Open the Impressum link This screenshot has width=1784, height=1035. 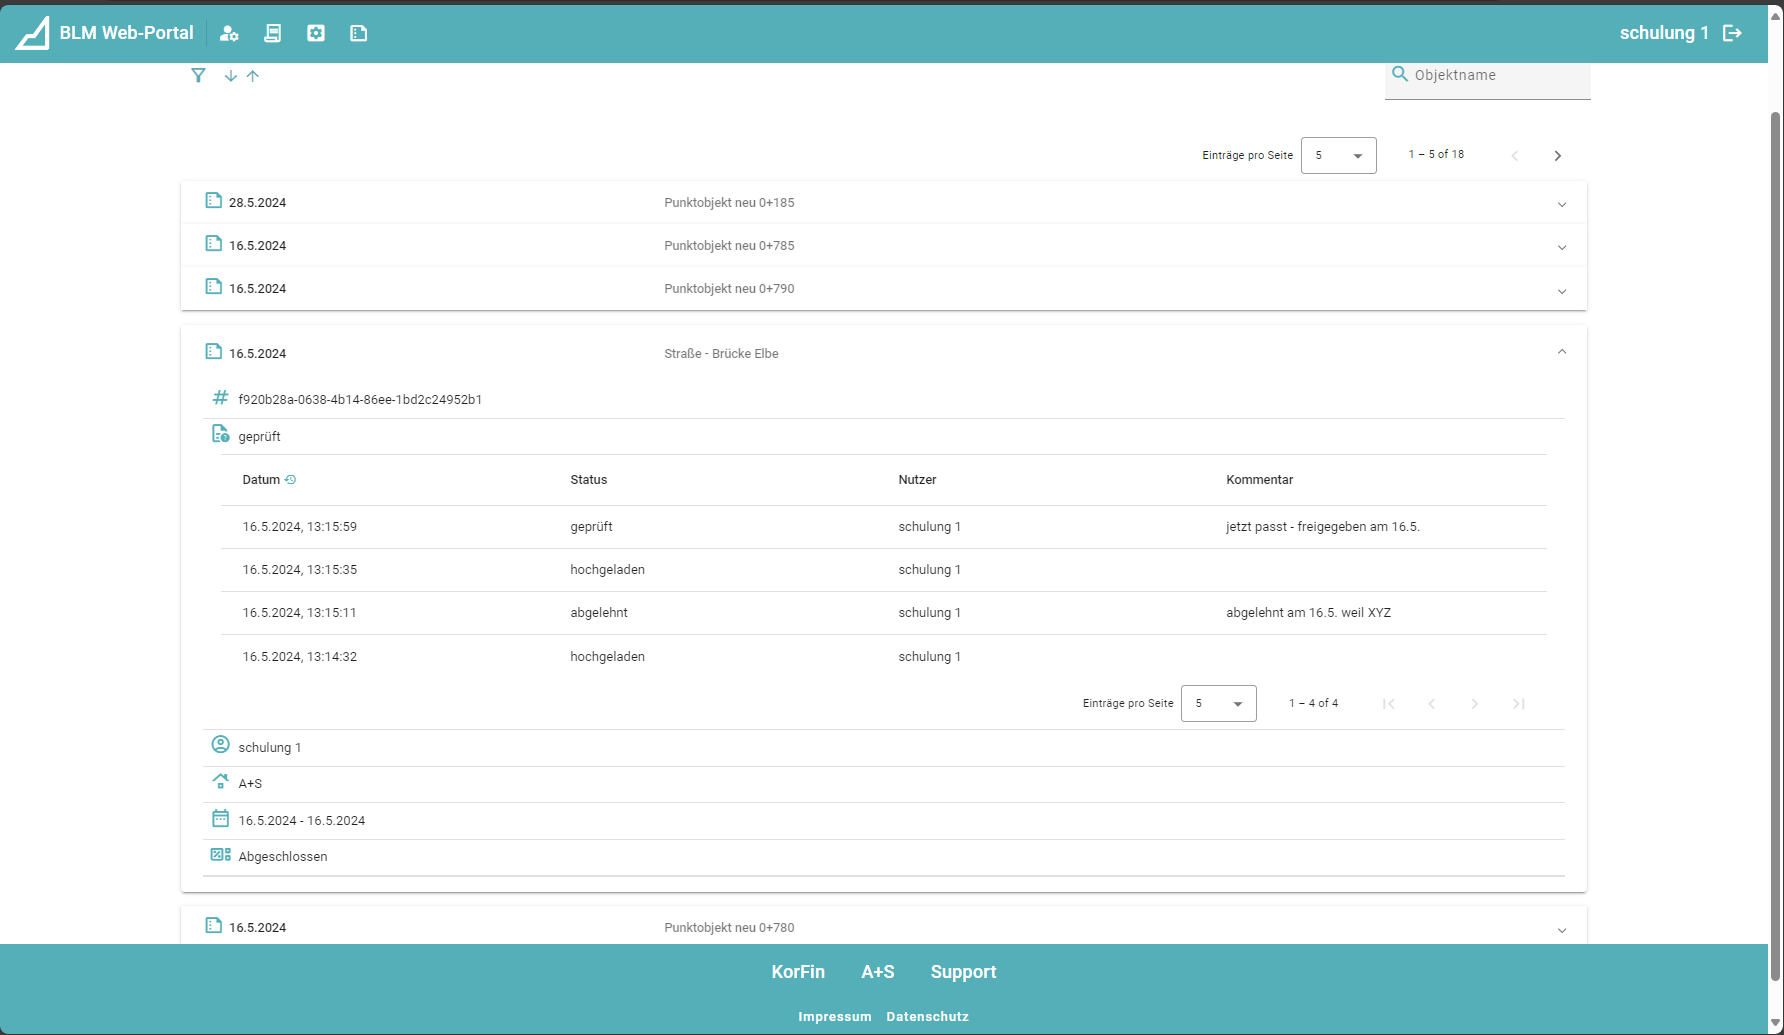[x=834, y=1016]
